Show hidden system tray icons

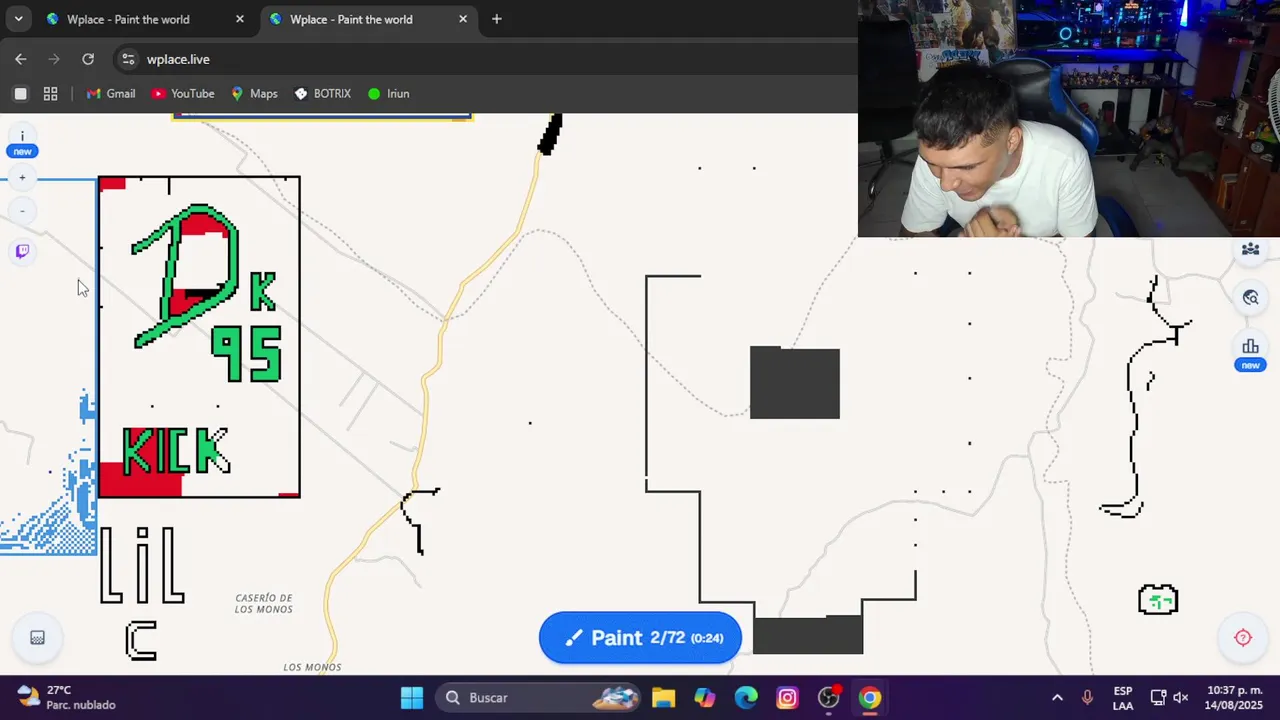tap(1057, 698)
